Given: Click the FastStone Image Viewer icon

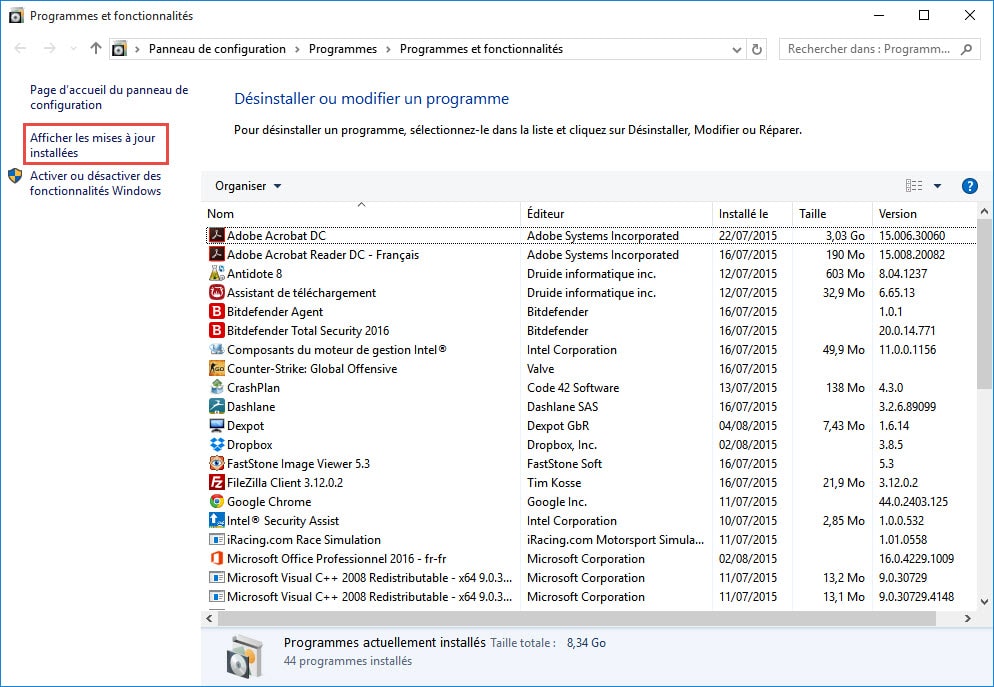Looking at the screenshot, I should [217, 463].
